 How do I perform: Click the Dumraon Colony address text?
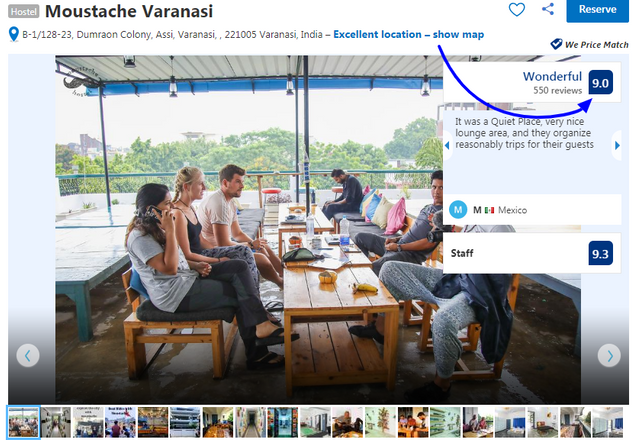[x=172, y=34]
